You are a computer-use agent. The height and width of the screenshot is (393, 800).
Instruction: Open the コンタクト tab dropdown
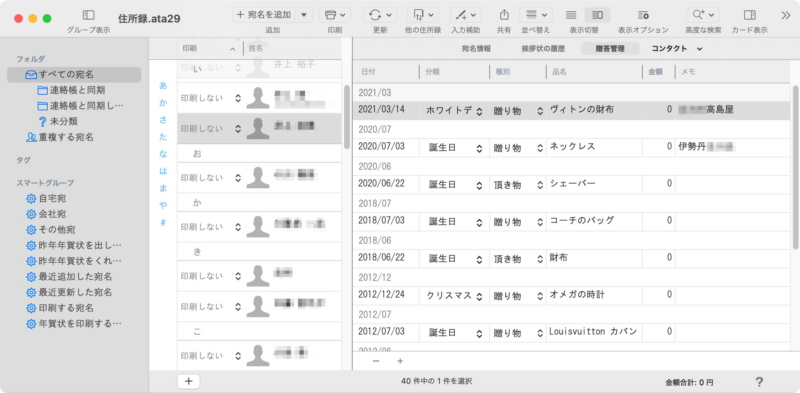[678, 48]
